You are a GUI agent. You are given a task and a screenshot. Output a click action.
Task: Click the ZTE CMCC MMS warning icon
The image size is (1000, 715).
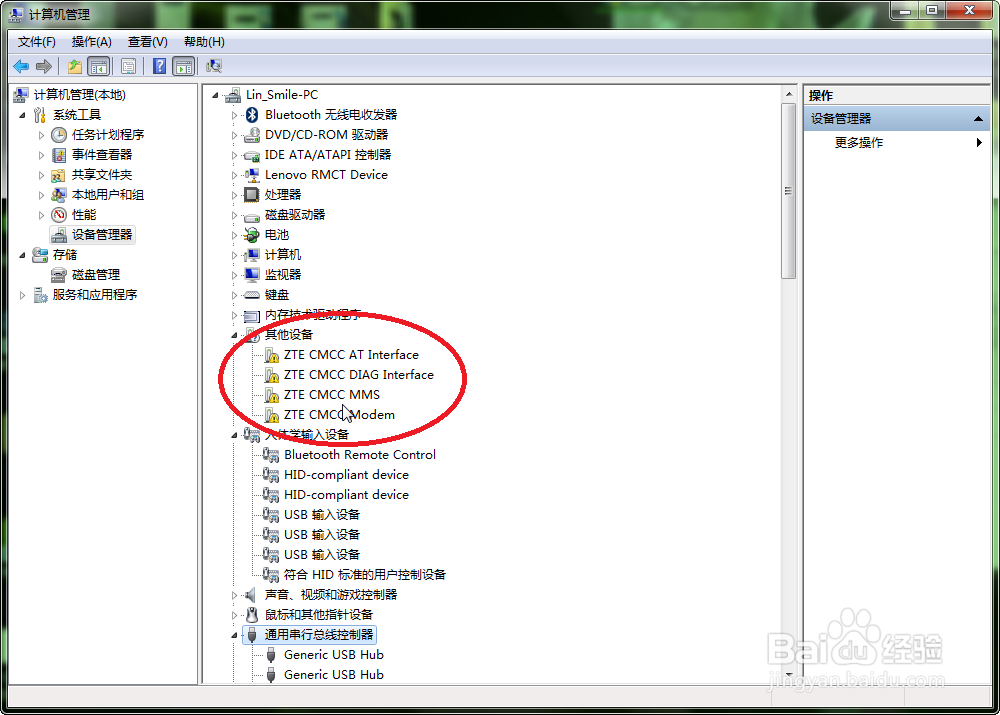point(272,395)
